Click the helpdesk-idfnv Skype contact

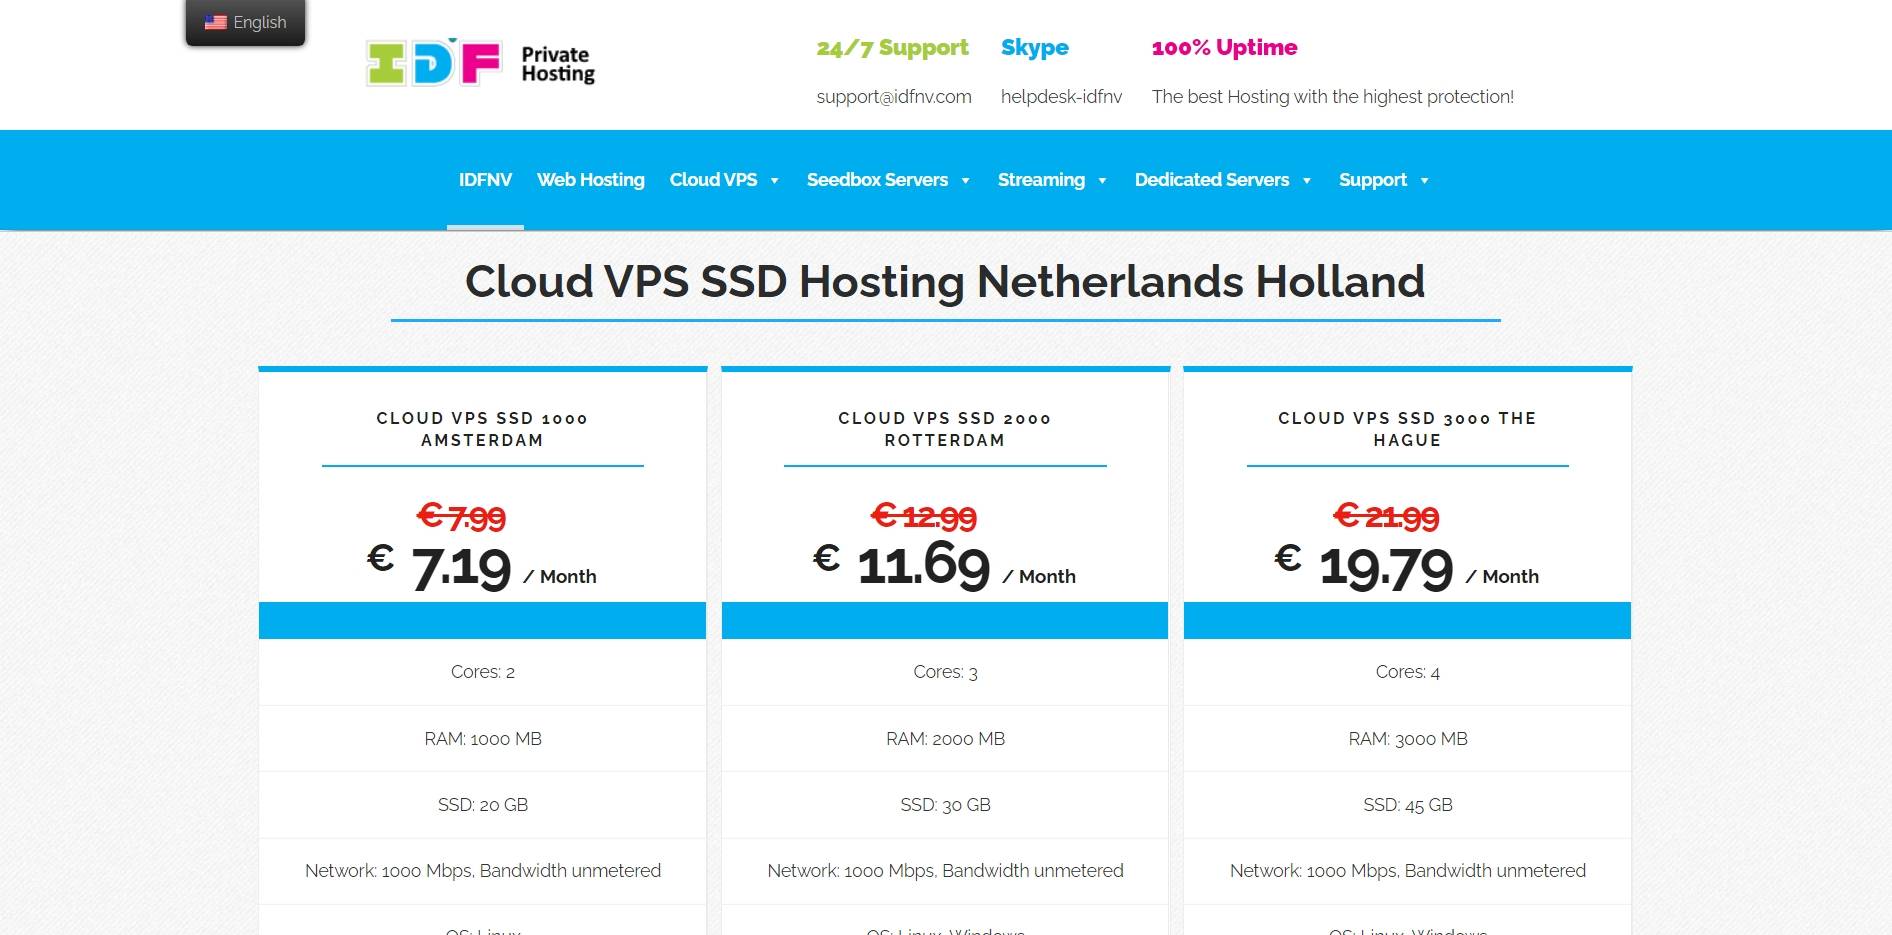tap(1061, 97)
